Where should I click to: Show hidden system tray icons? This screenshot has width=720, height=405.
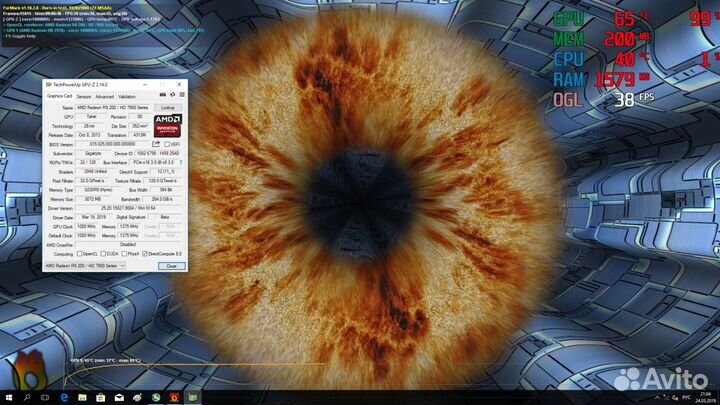(x=657, y=397)
